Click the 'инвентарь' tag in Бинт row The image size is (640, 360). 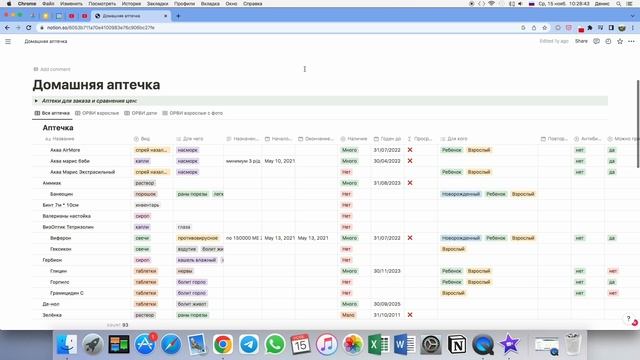(x=147, y=205)
